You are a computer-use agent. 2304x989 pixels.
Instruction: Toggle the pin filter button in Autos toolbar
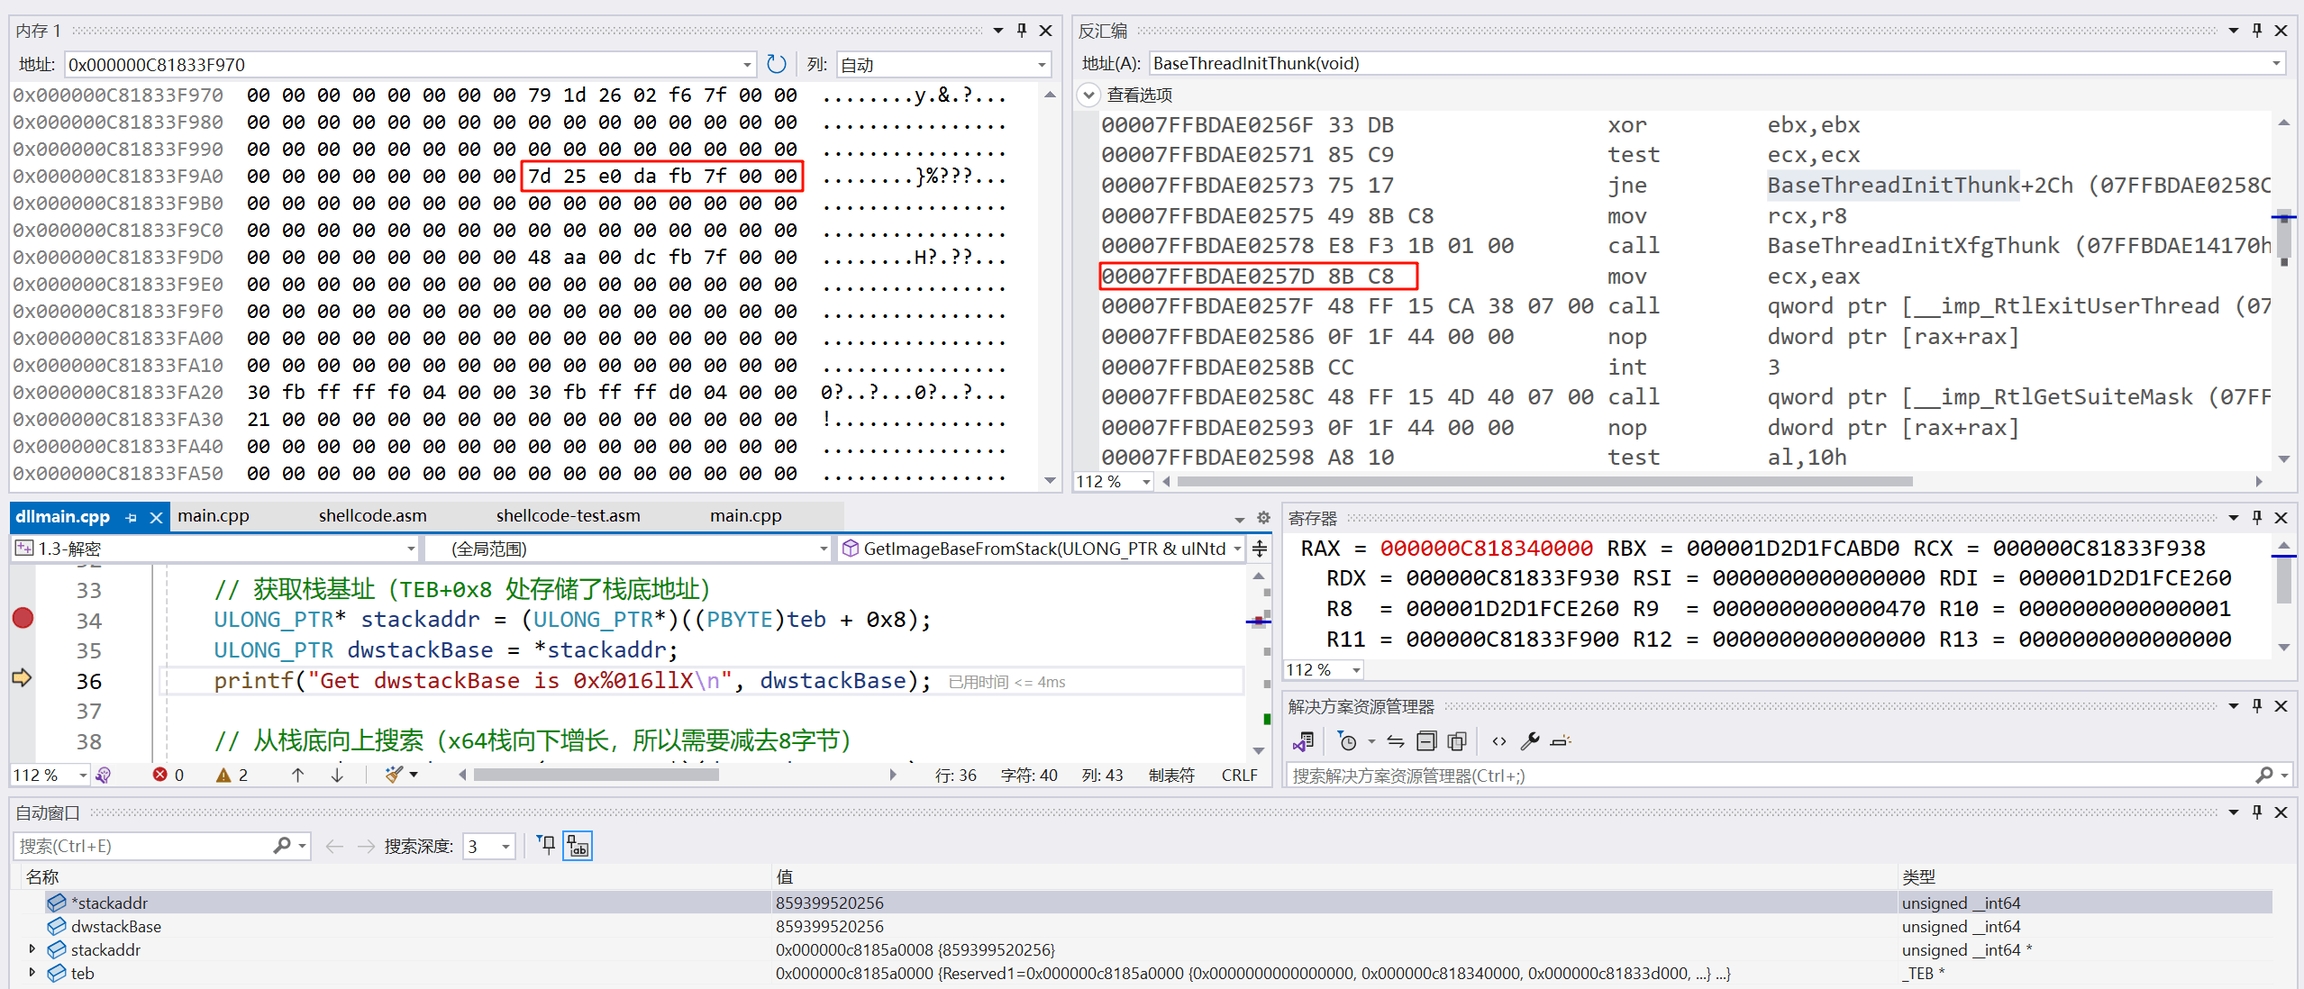[546, 846]
